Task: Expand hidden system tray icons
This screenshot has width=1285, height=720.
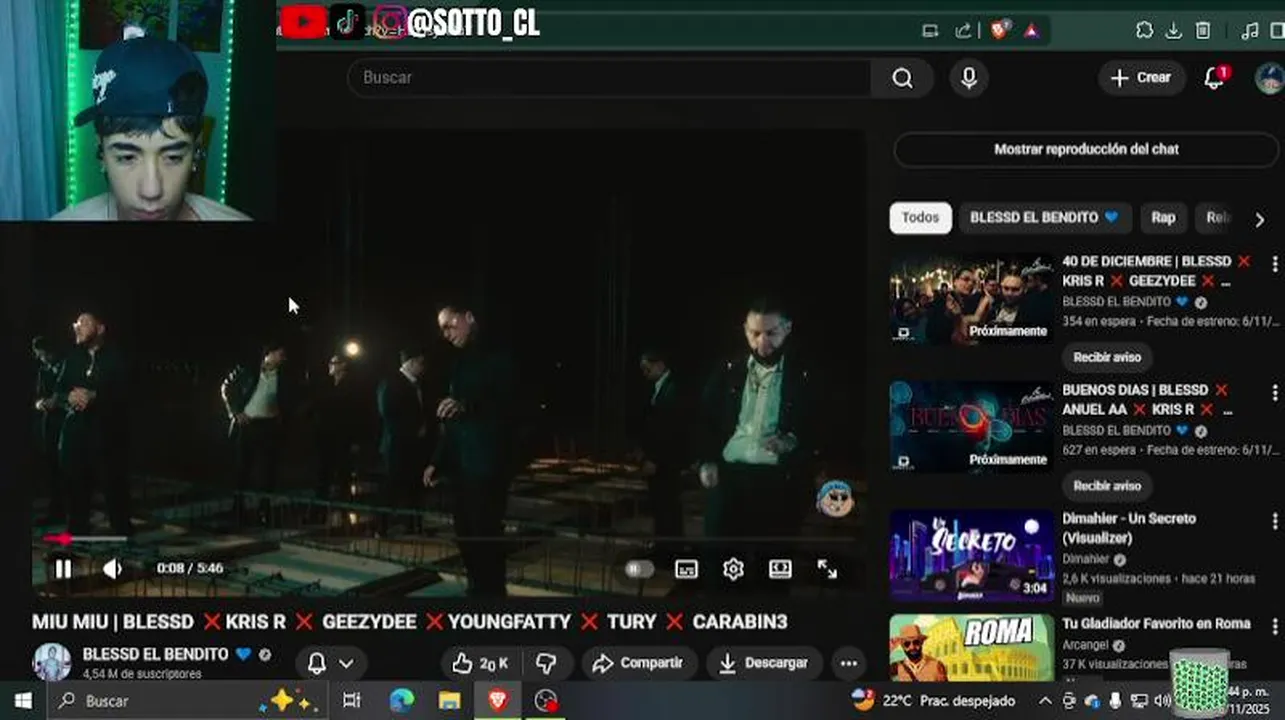Action: pos(1045,701)
